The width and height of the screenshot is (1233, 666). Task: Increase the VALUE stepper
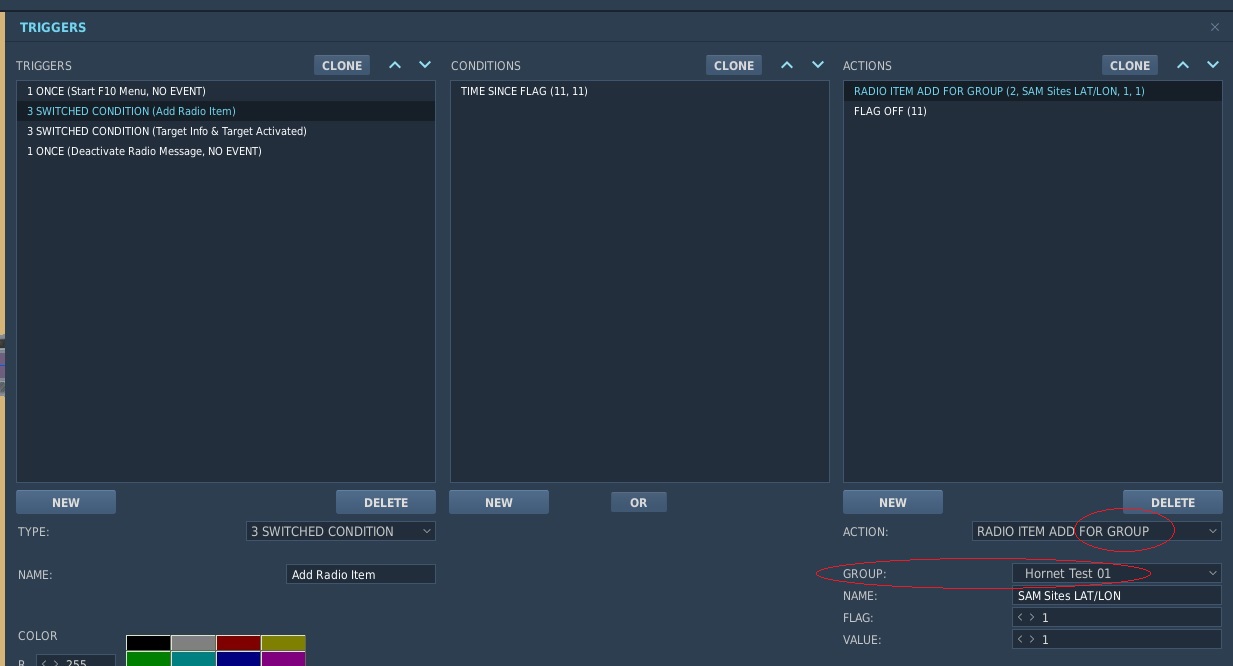[x=1032, y=639]
